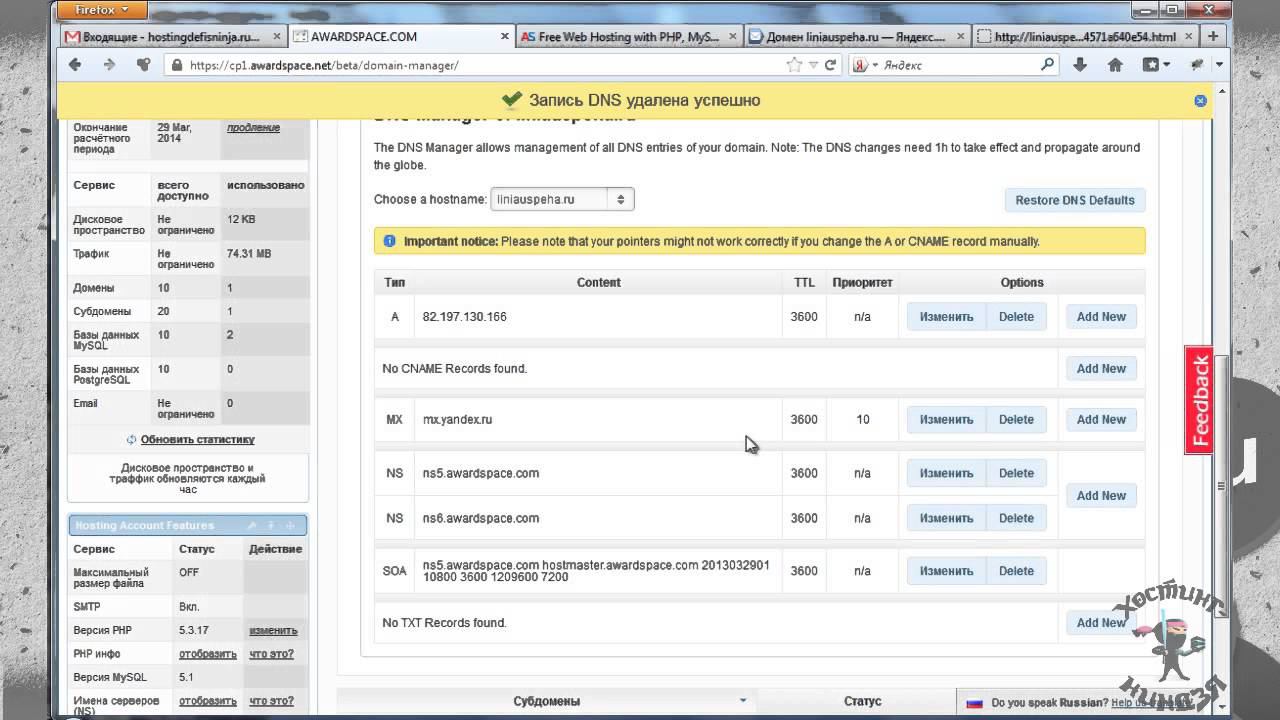Reload the page with the refresh icon
The width and height of the screenshot is (1280, 720).
(x=830, y=65)
